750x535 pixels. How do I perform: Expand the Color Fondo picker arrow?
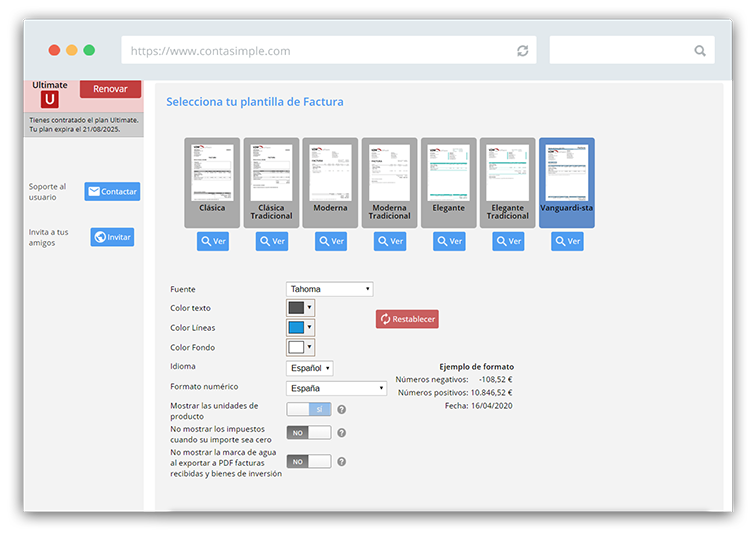coord(309,347)
